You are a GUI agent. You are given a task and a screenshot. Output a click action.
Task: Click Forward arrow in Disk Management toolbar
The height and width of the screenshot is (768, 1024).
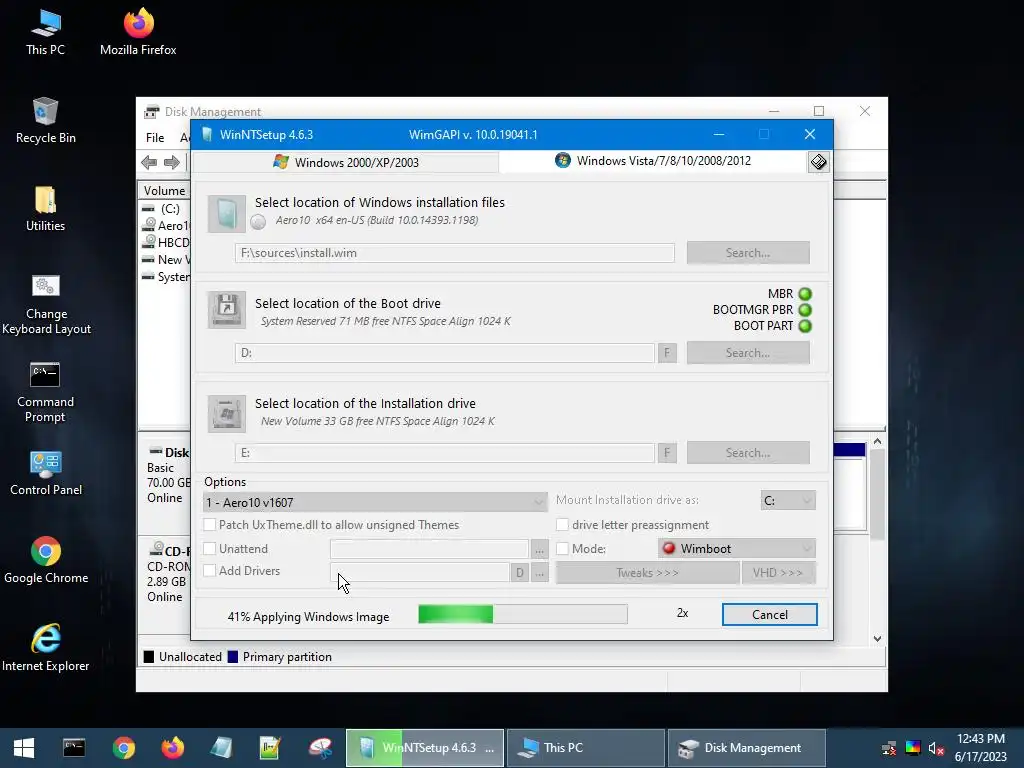172,162
